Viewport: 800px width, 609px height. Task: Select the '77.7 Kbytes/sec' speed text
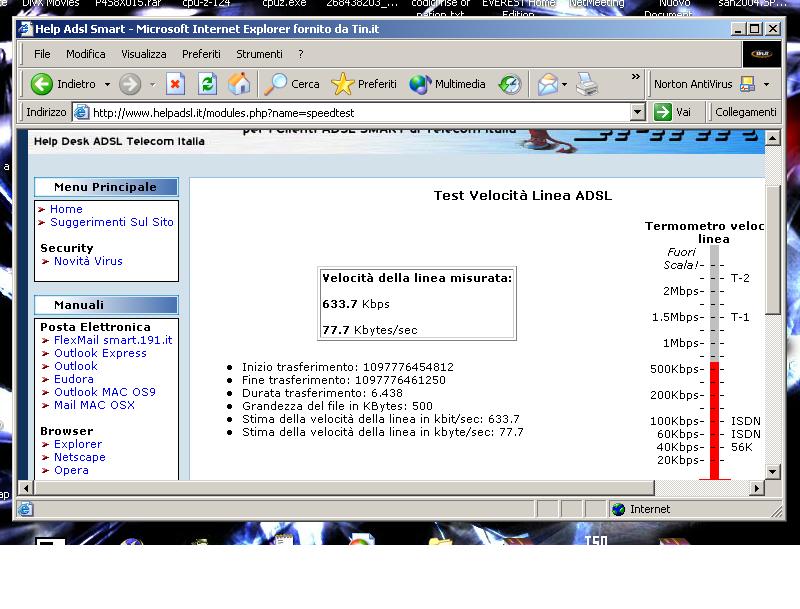point(369,330)
